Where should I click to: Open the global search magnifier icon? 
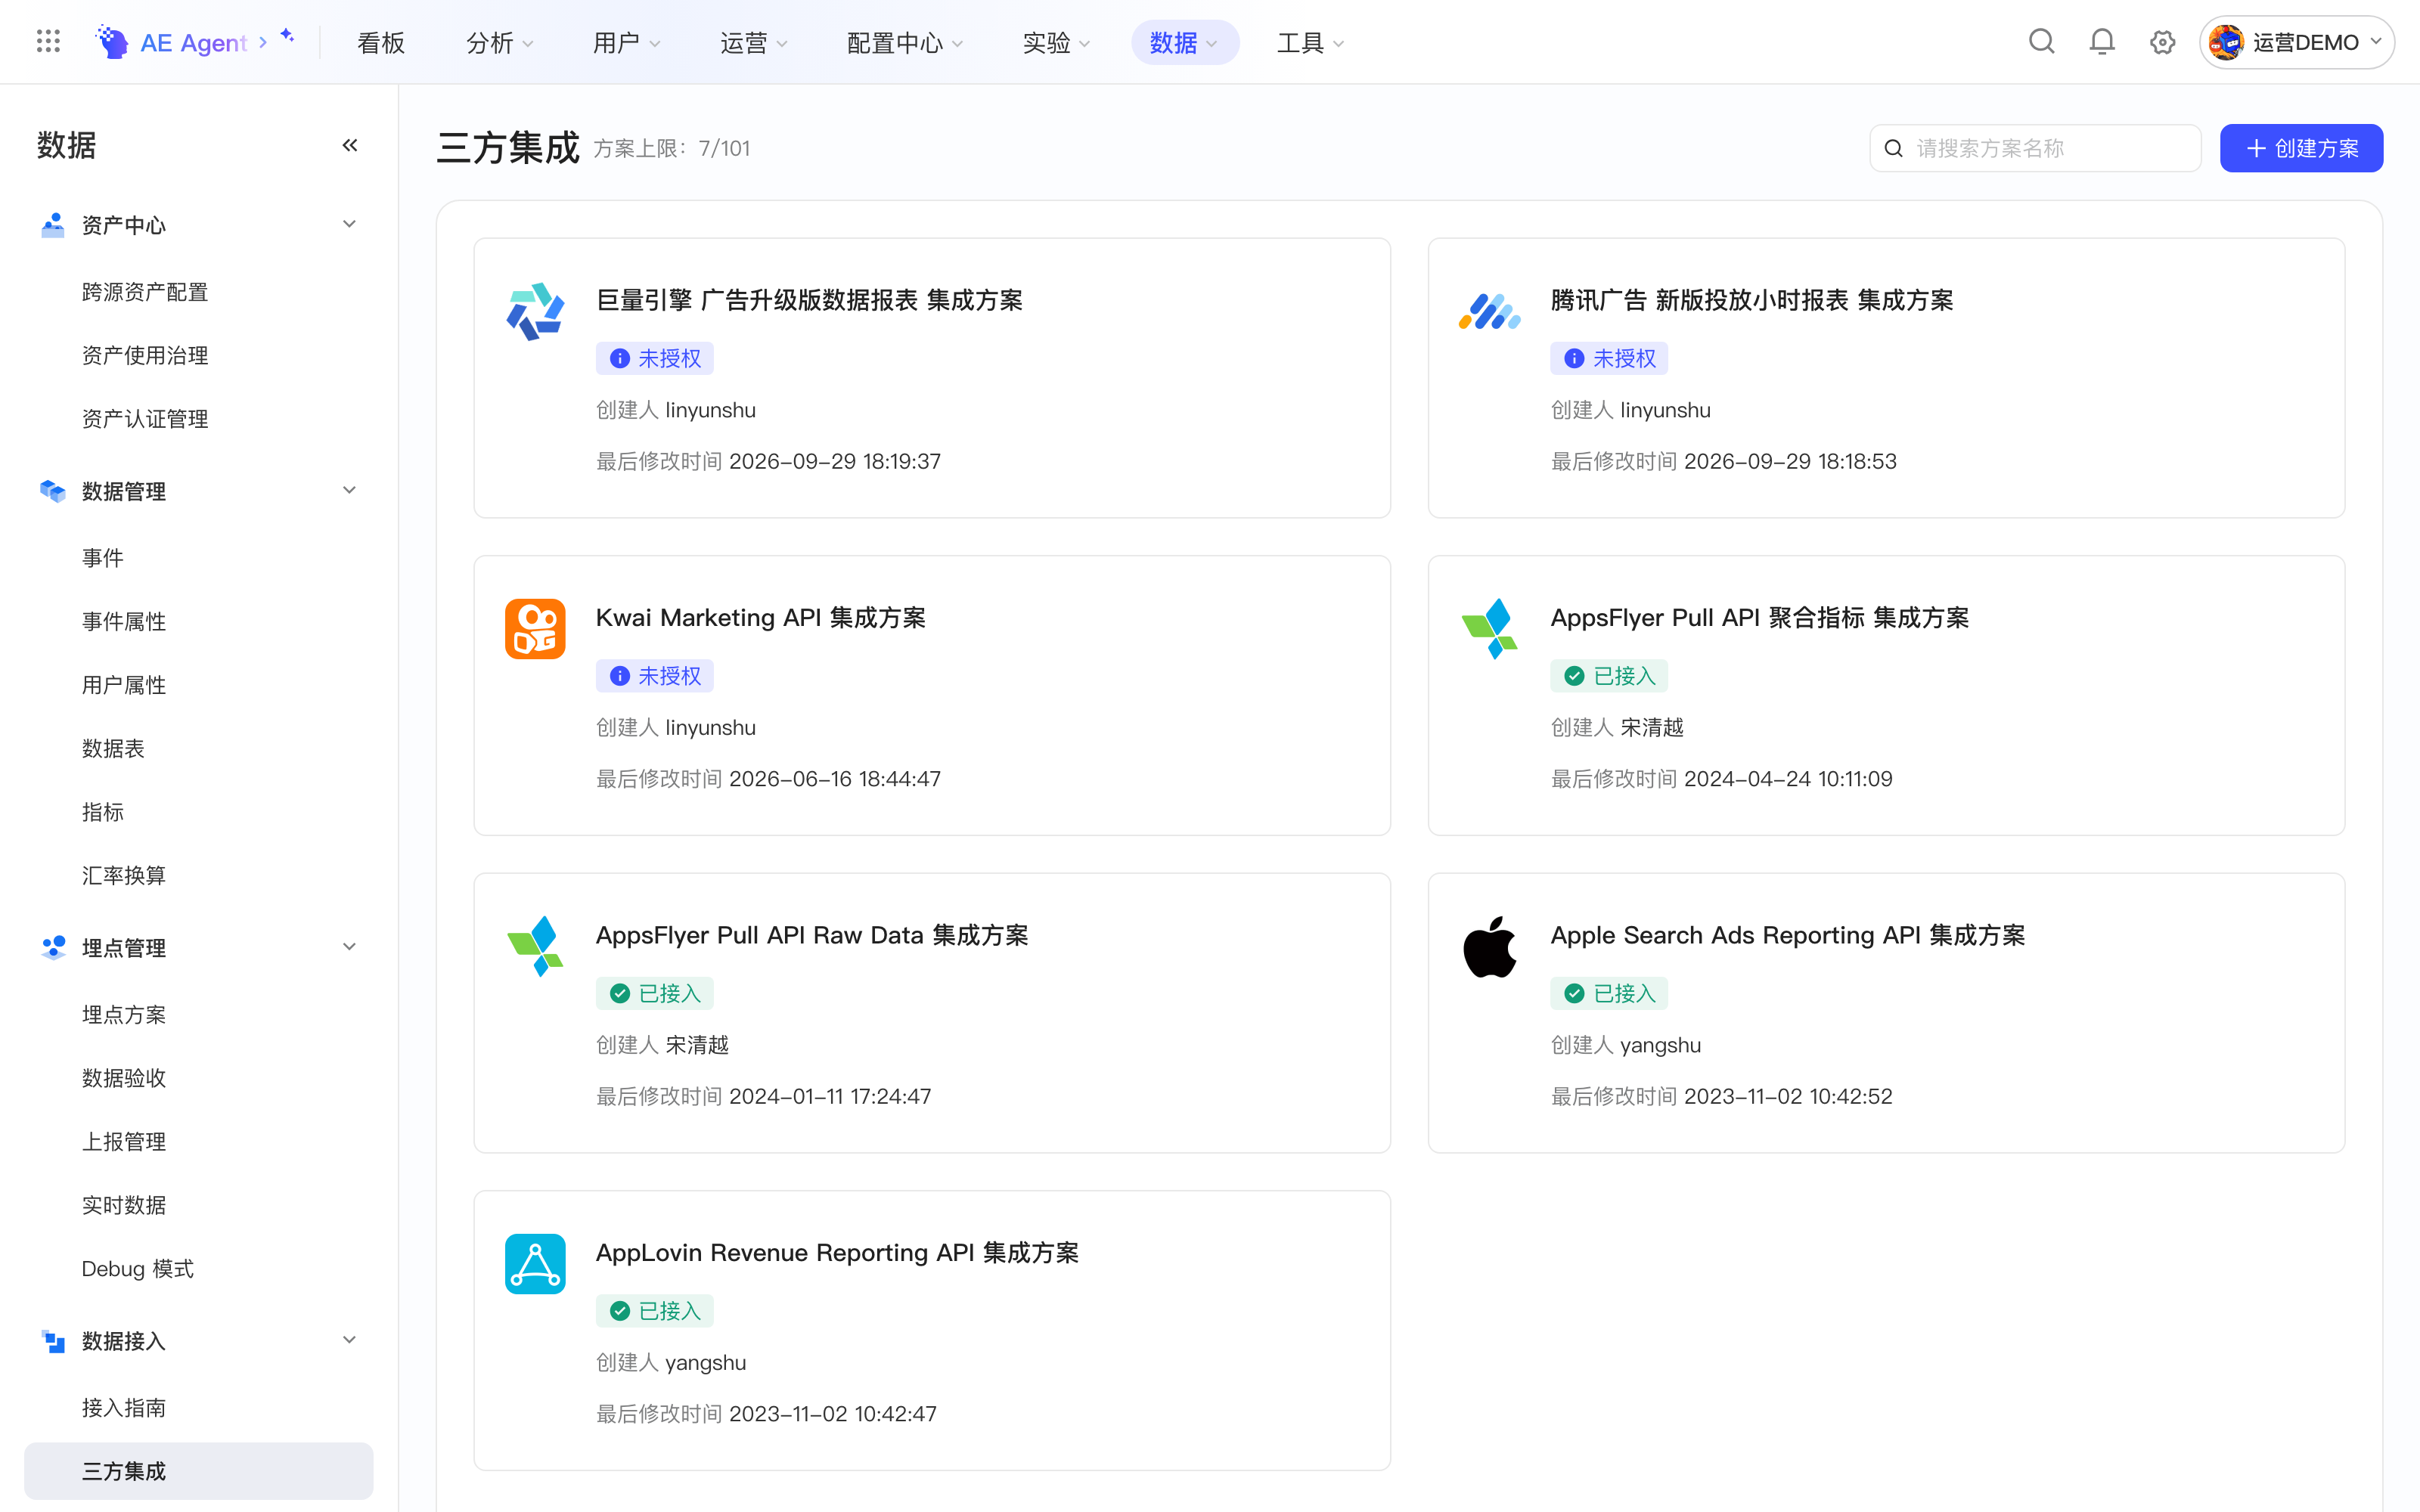point(2041,42)
